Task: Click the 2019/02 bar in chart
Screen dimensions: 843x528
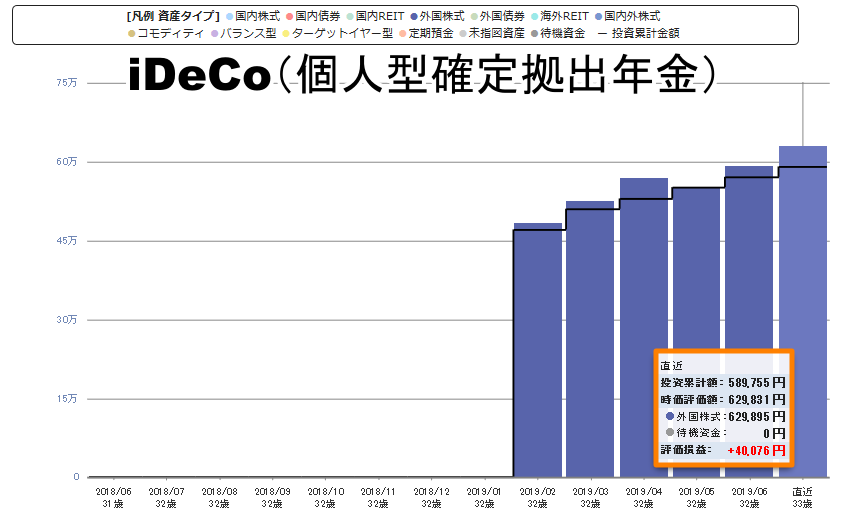Action: [538, 350]
